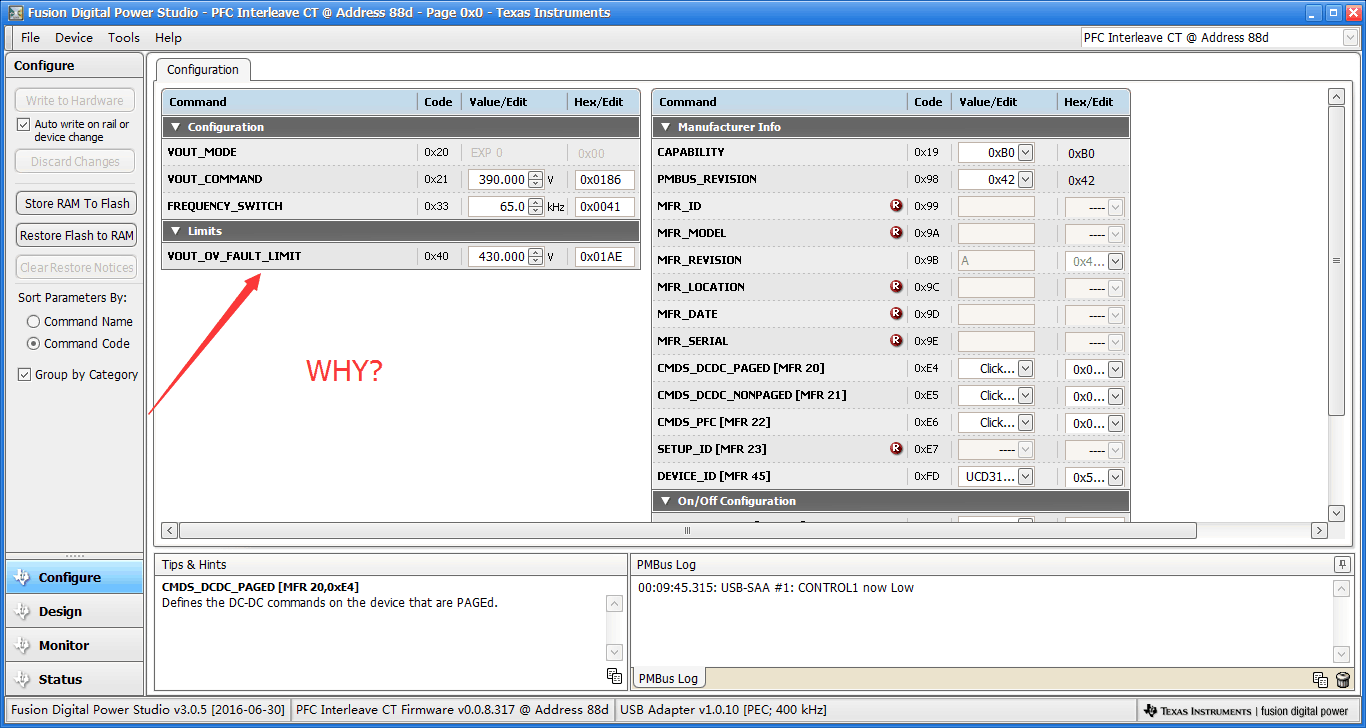This screenshot has width=1366, height=728.
Task: Open the File menu
Action: click(x=30, y=37)
